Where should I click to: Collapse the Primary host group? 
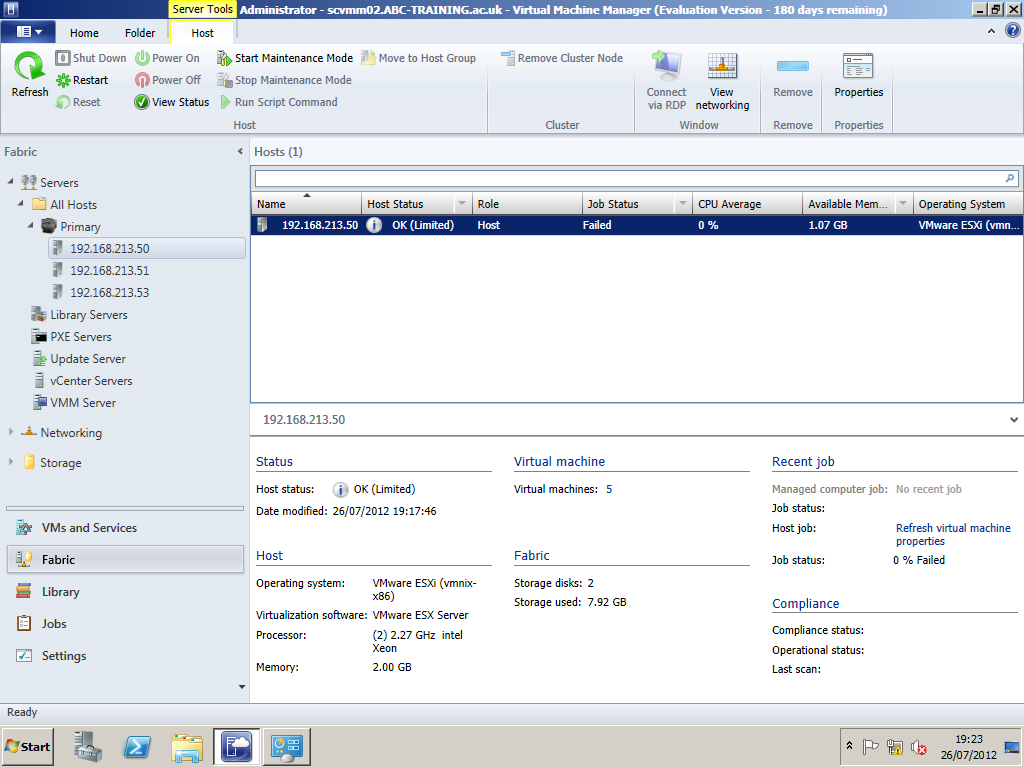[31, 225]
